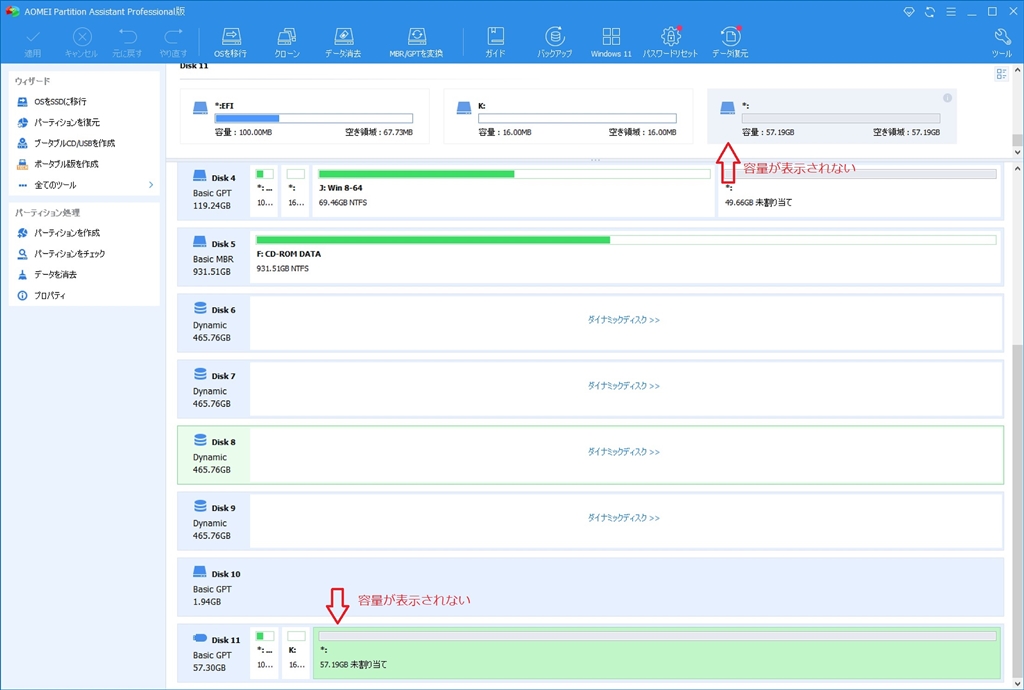Open the OSを移行 tool
This screenshot has height=690, width=1024.
[231, 43]
